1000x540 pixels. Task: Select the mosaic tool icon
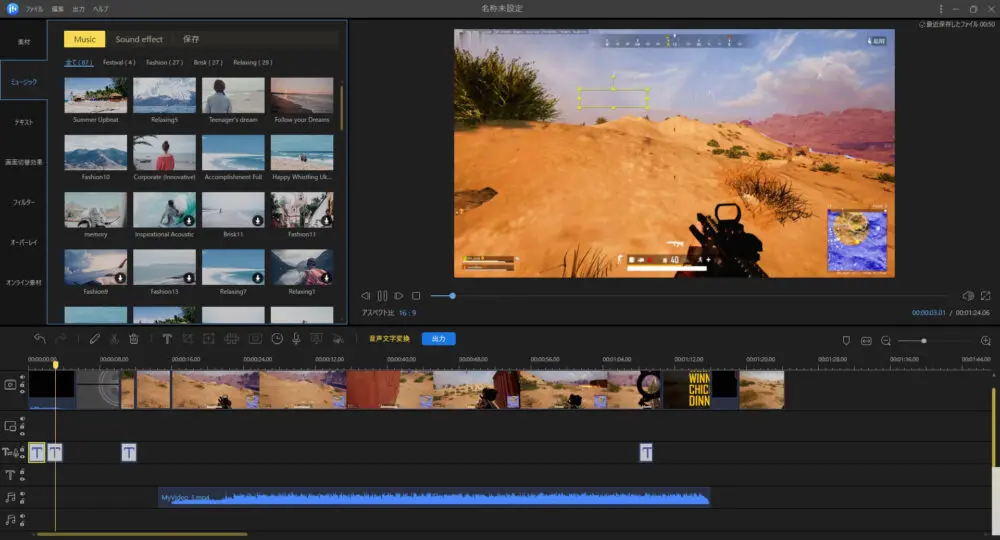point(232,339)
